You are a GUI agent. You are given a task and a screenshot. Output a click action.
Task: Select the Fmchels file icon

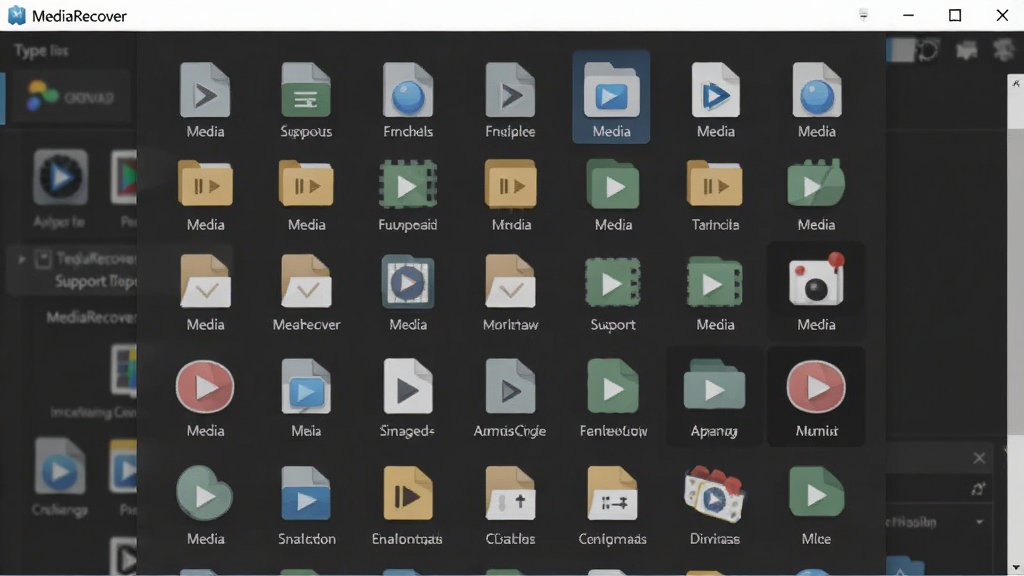(408, 90)
